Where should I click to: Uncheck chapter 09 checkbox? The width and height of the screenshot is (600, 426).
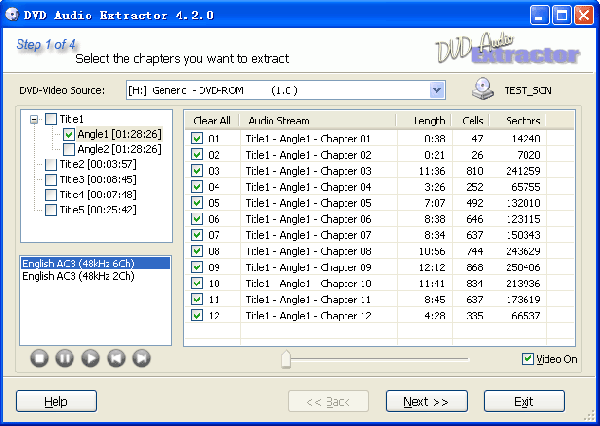[197, 267]
